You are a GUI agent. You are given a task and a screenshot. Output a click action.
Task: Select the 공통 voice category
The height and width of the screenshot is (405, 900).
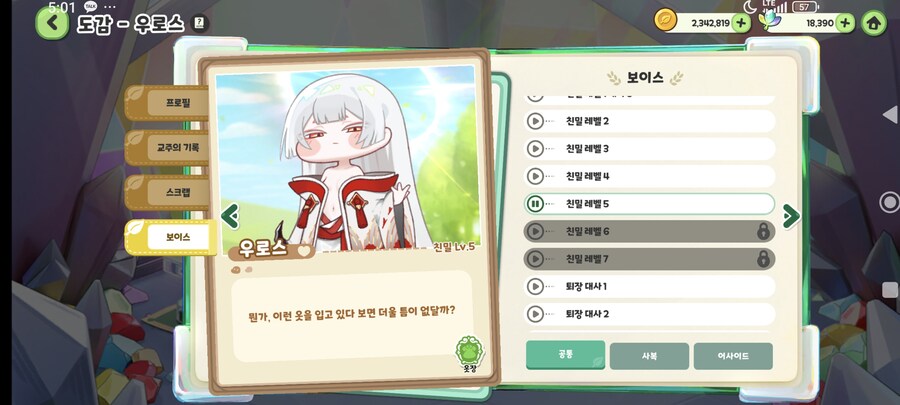(565, 355)
